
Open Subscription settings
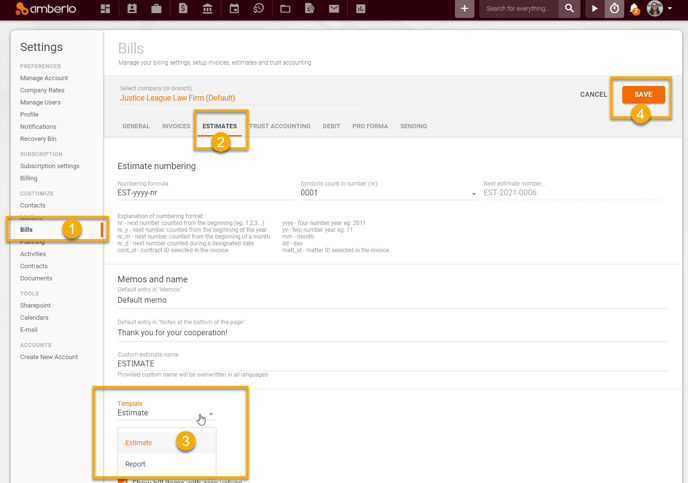pyautogui.click(x=50, y=166)
